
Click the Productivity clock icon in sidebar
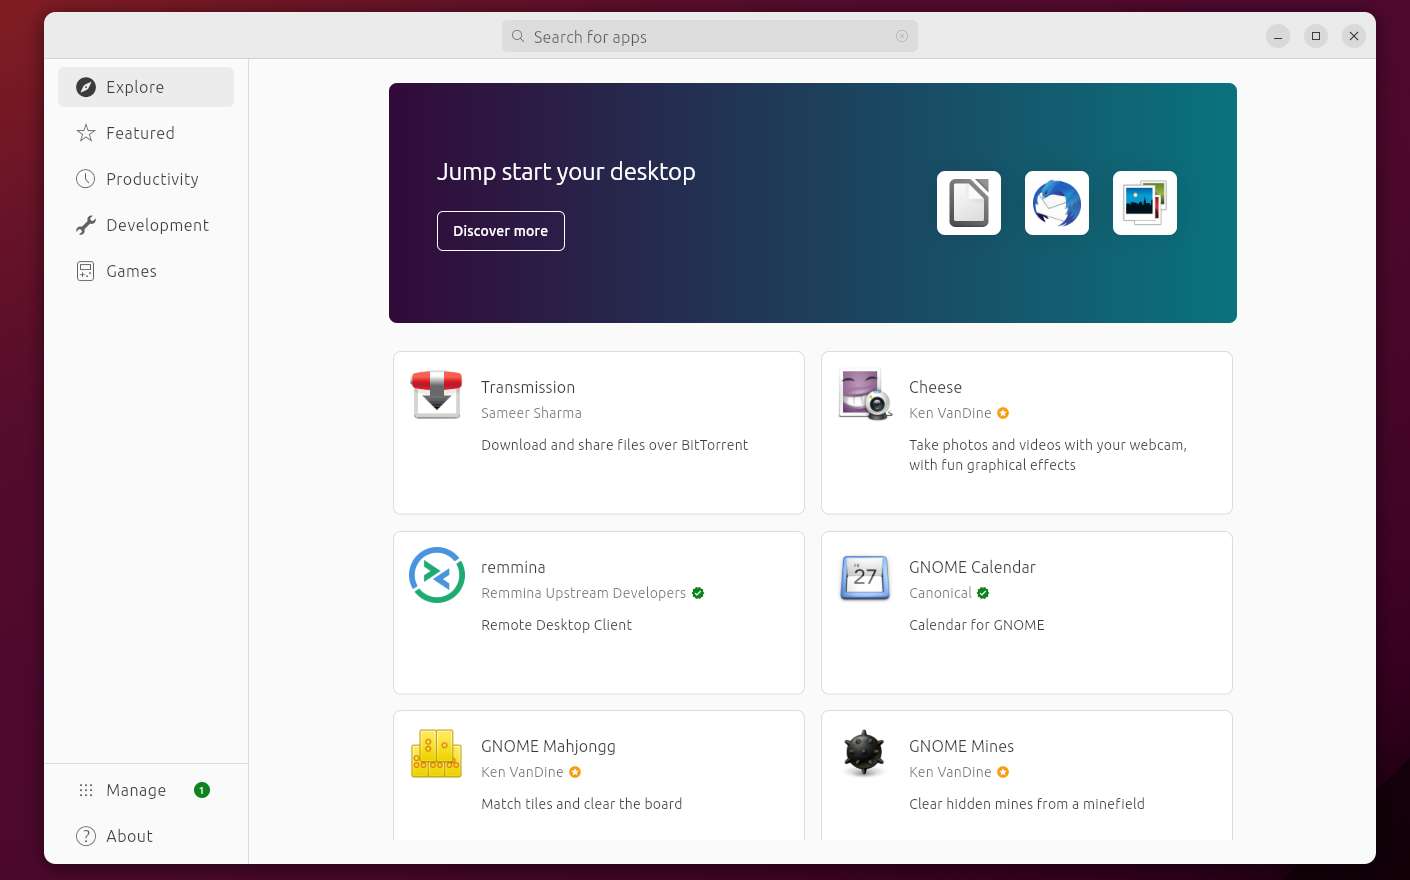[x=86, y=179]
